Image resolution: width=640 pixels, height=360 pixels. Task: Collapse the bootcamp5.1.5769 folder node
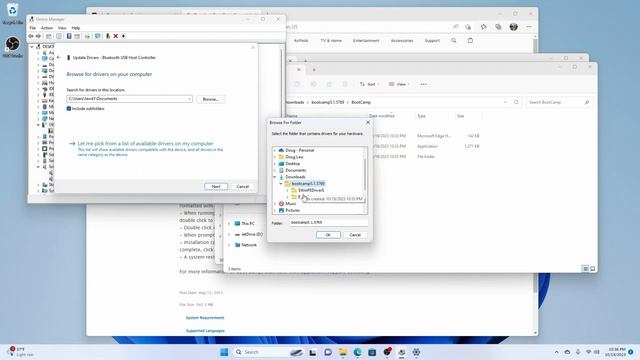[281, 184]
